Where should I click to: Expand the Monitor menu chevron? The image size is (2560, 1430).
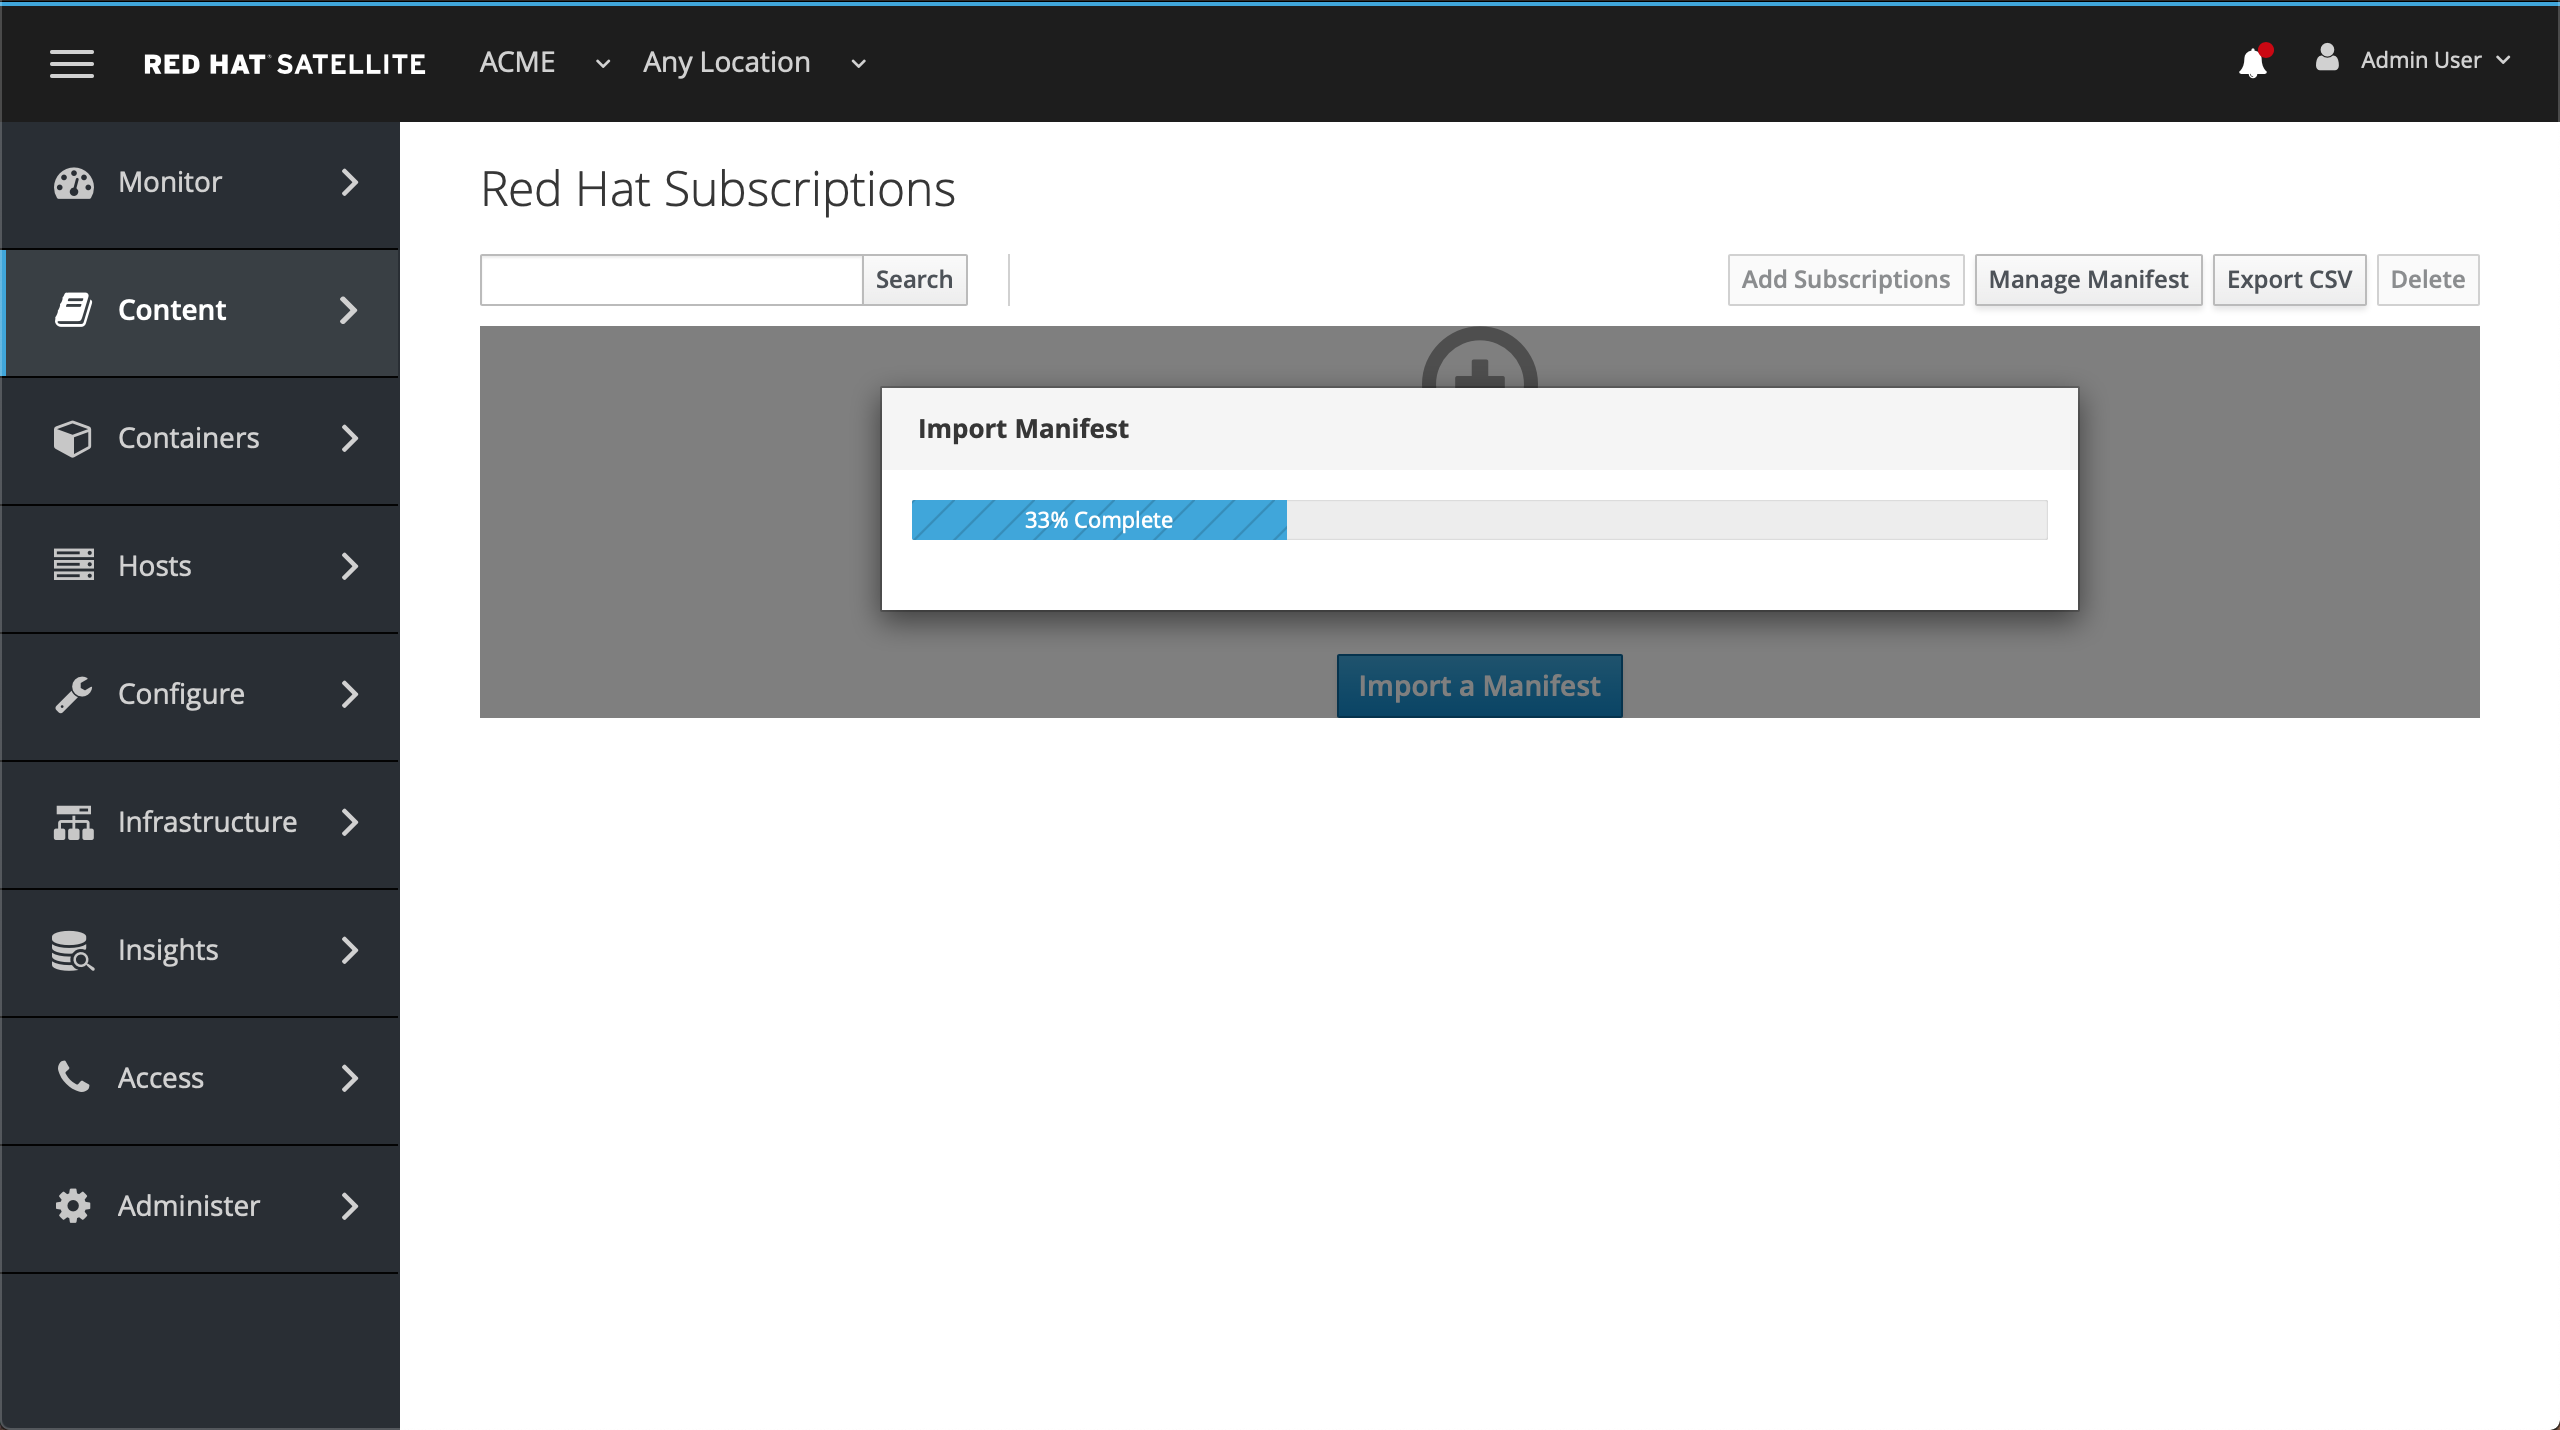pyautogui.click(x=349, y=182)
